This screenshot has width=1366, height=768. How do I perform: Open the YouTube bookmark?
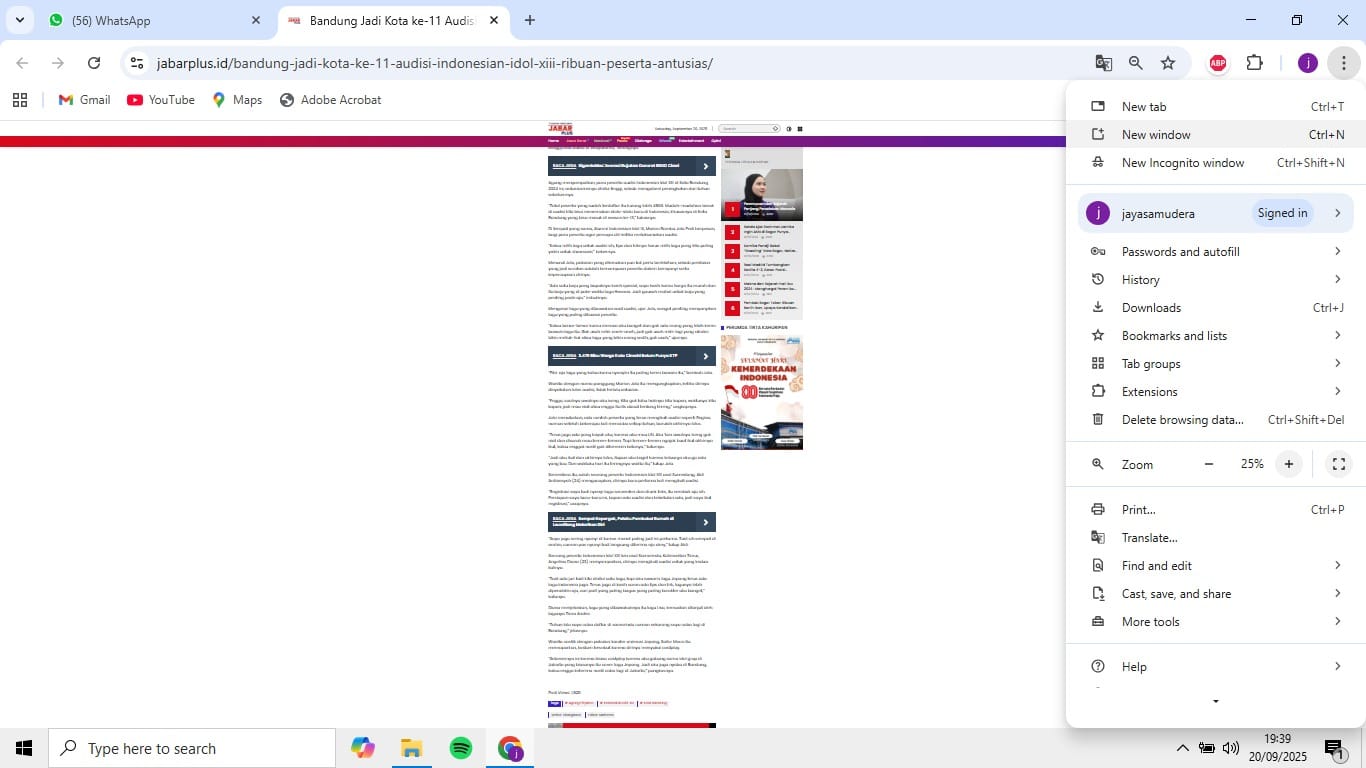click(x=161, y=100)
